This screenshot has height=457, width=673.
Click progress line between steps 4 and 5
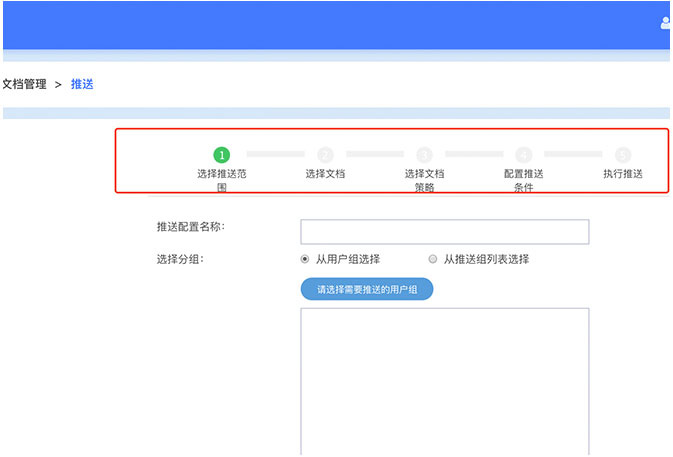573,155
